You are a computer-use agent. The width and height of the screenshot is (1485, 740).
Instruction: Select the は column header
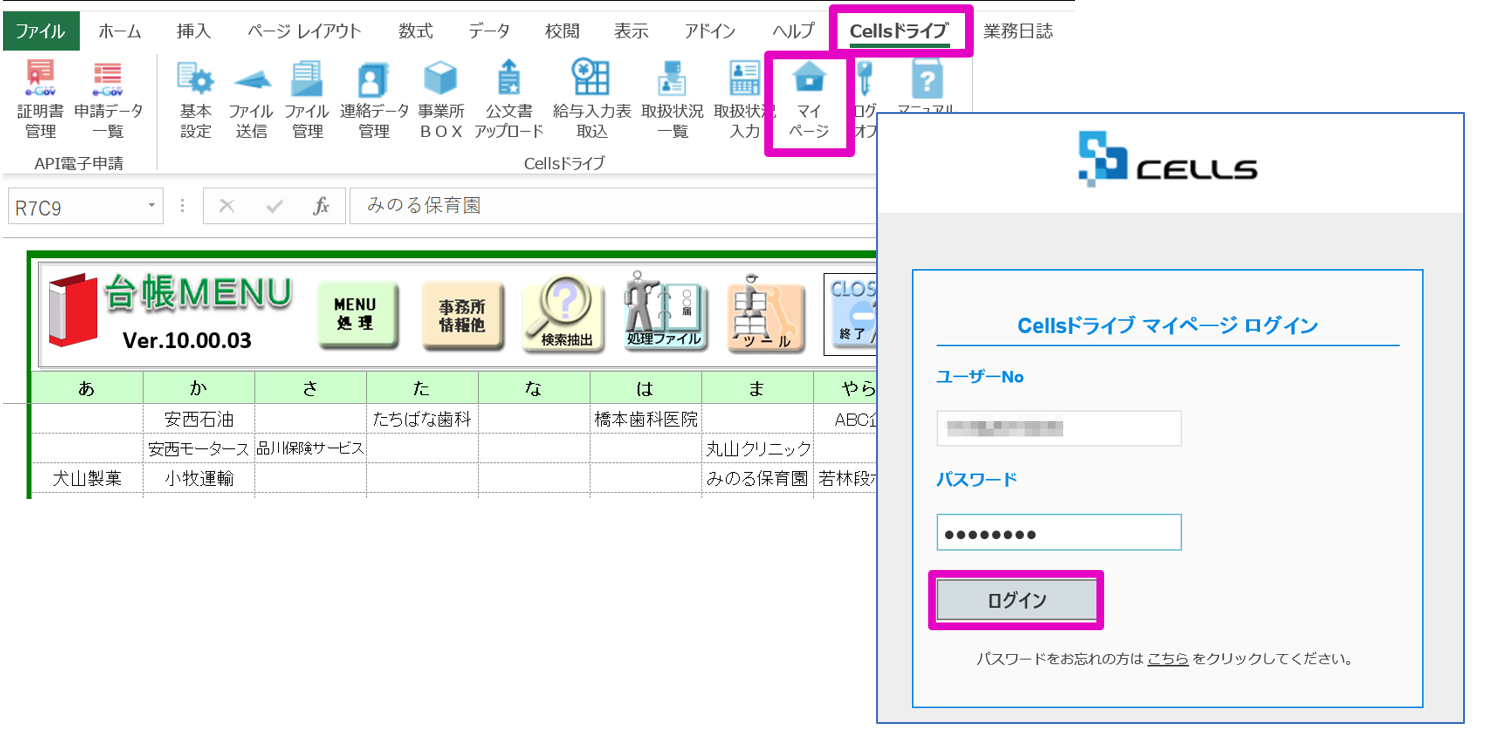(x=647, y=388)
